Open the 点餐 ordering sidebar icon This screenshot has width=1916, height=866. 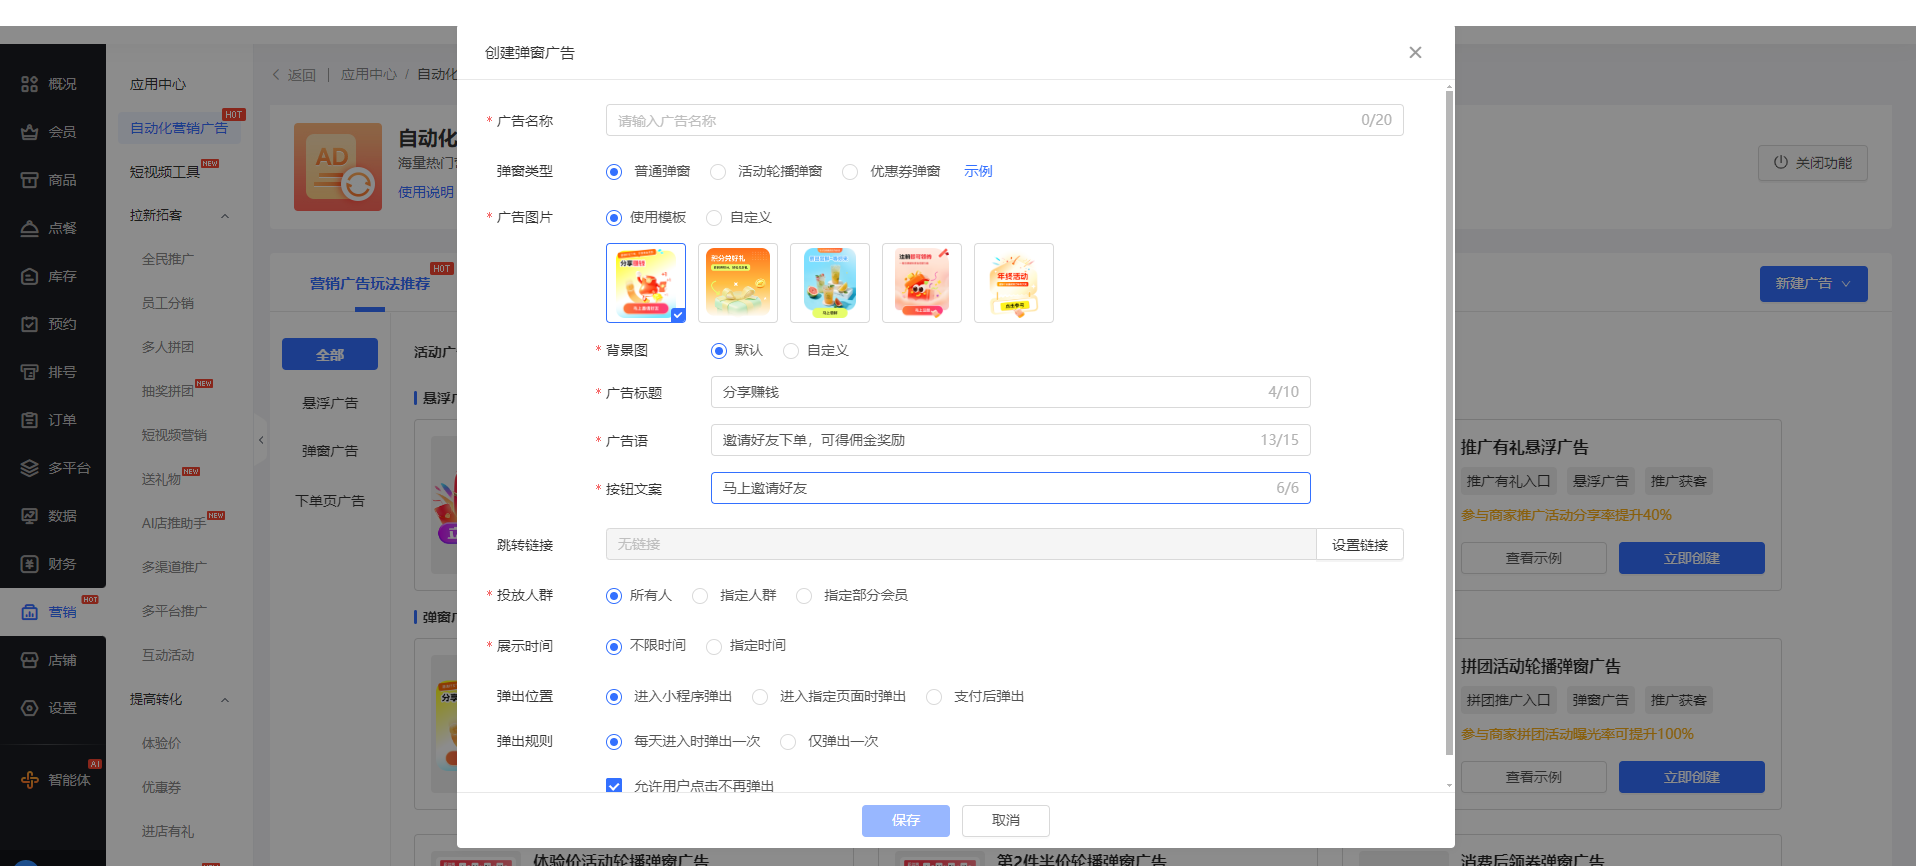pyautogui.click(x=30, y=228)
